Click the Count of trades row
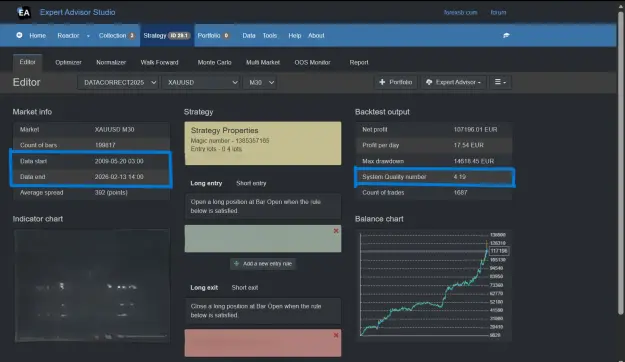Viewport: 625px width, 362px height. [433, 193]
